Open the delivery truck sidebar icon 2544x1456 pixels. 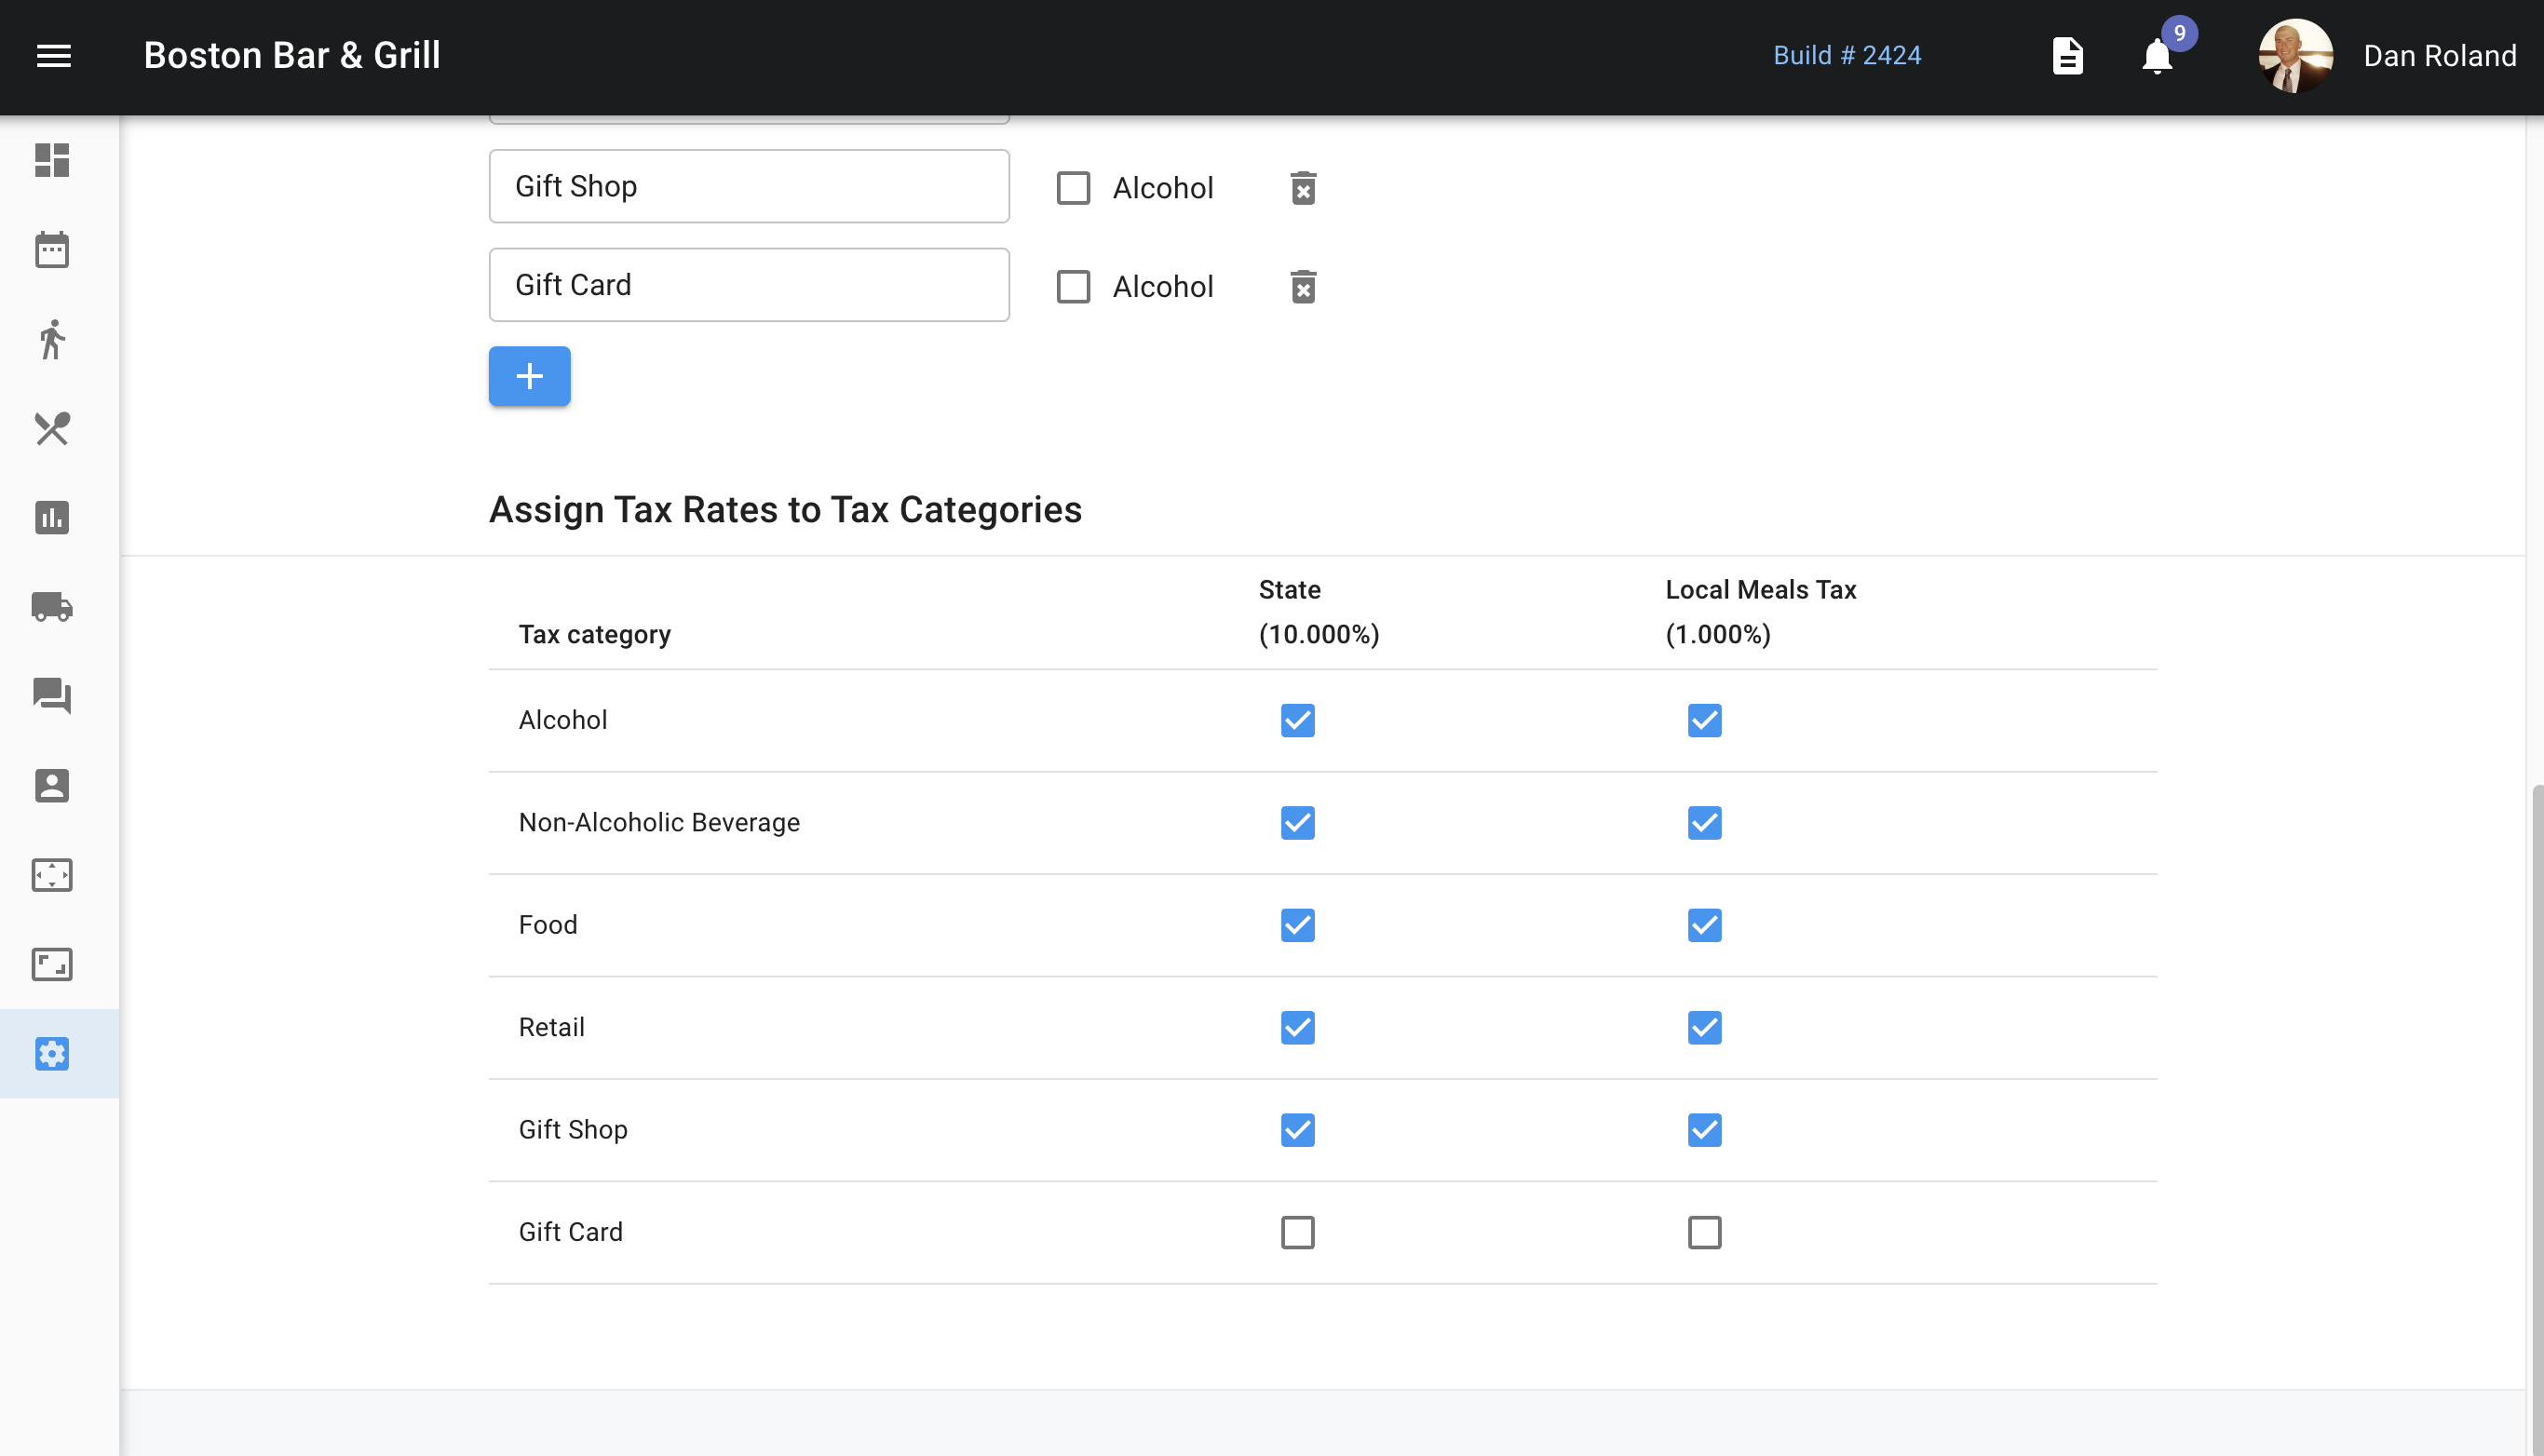52,607
